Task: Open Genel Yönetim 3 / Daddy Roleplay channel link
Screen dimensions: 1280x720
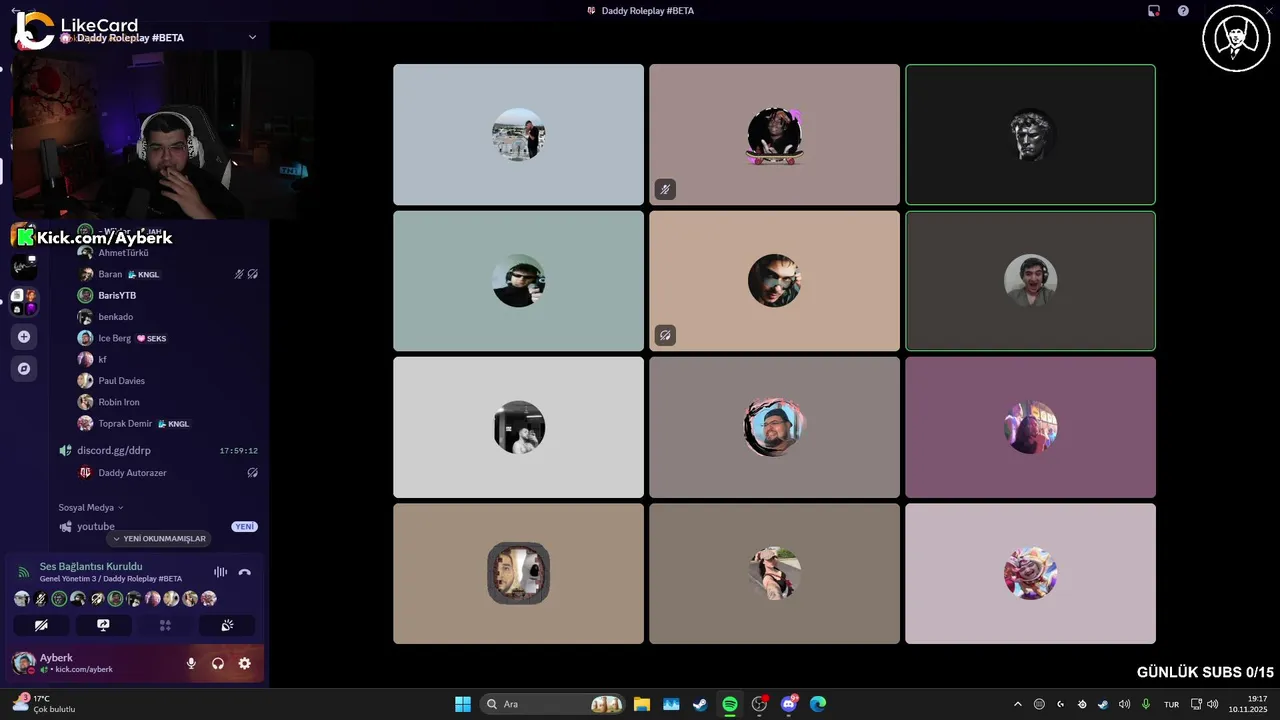Action: tap(111, 579)
